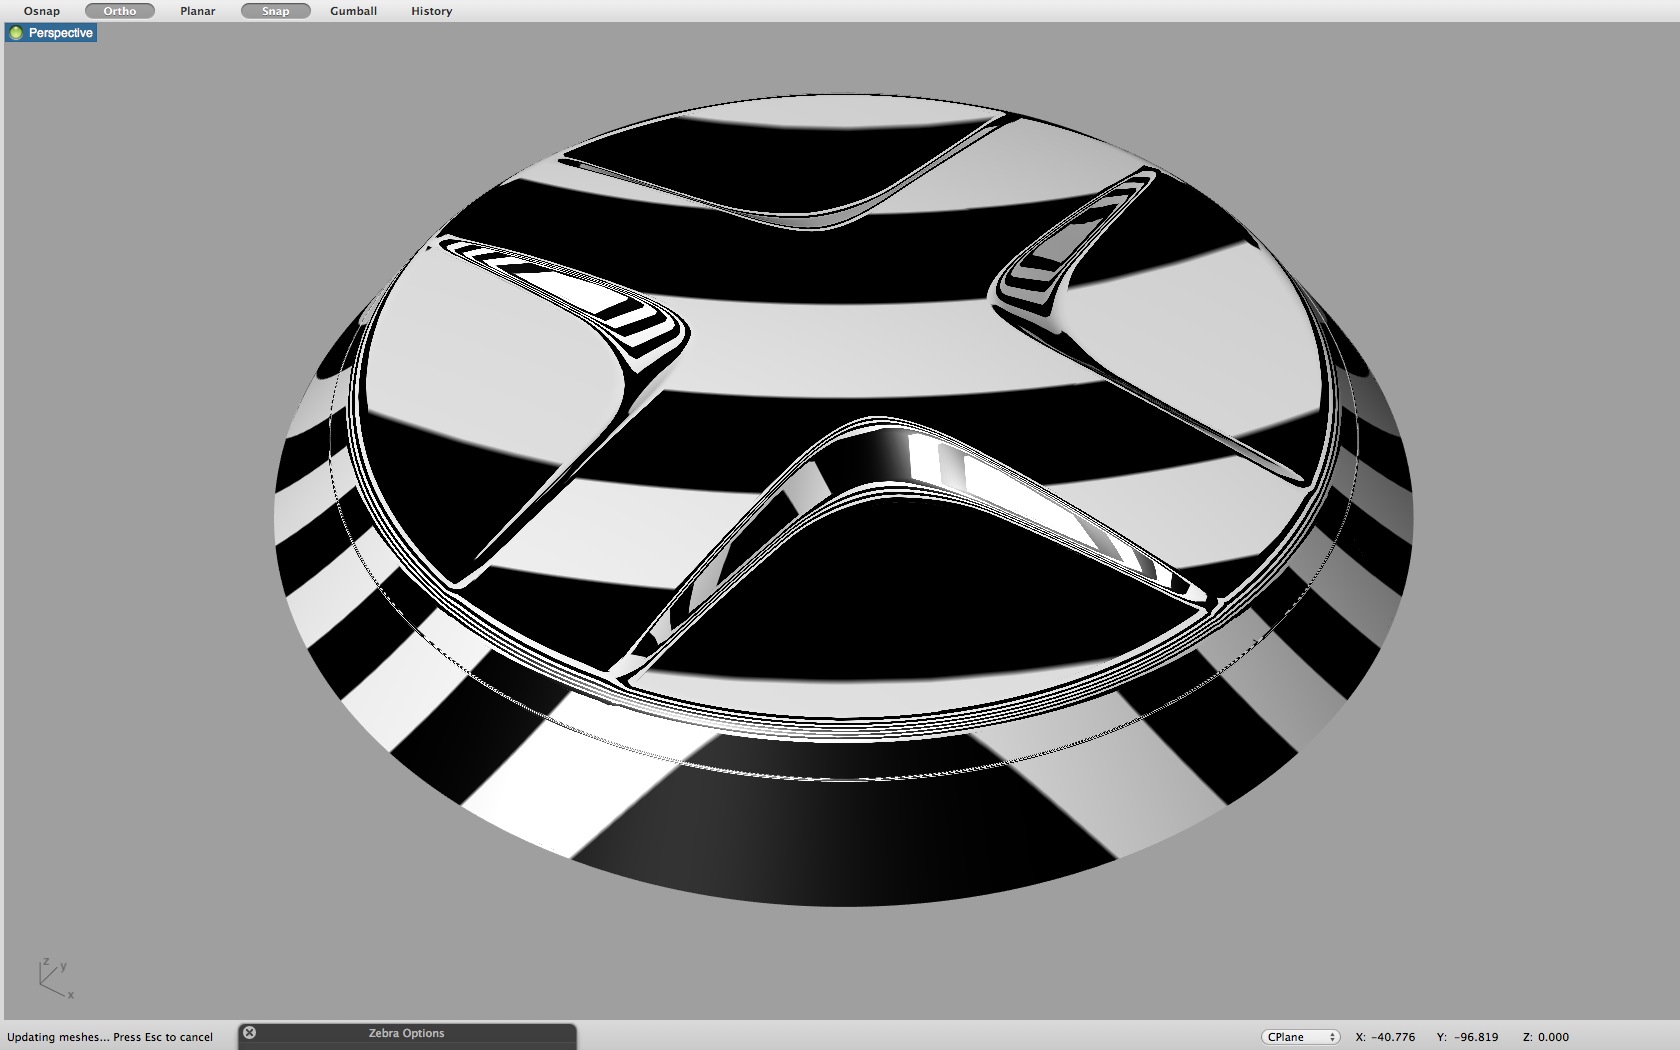Turn off grid Snap

point(276,11)
